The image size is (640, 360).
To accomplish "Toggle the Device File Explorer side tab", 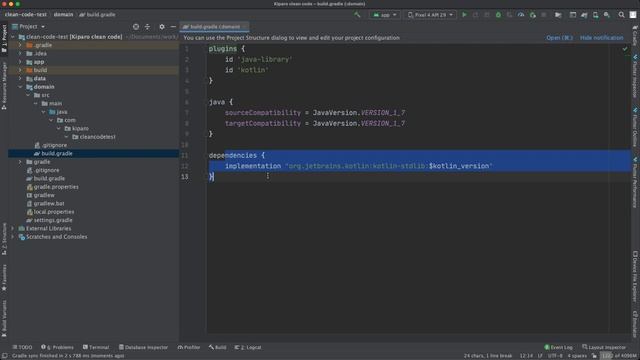I will (x=636, y=276).
